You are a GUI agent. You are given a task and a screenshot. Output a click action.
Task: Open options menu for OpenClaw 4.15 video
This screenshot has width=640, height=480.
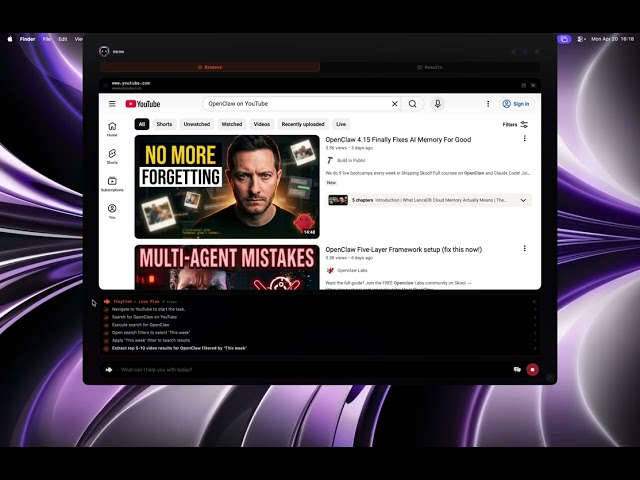tap(524, 139)
